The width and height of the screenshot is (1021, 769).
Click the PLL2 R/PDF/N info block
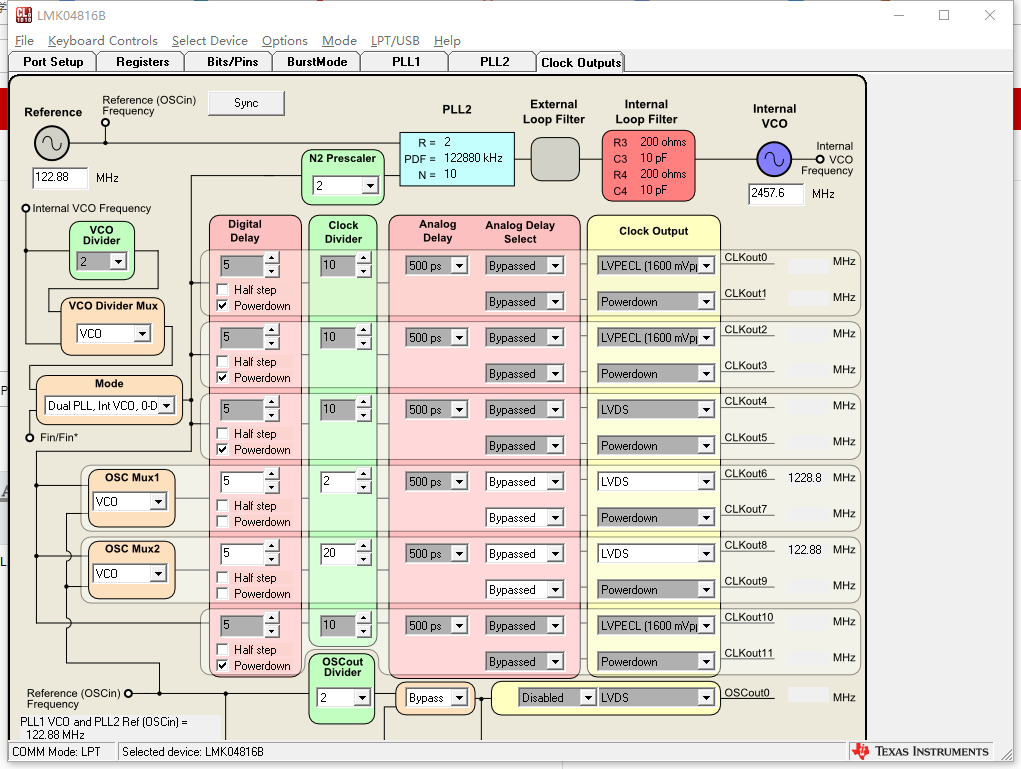pyautogui.click(x=457, y=158)
